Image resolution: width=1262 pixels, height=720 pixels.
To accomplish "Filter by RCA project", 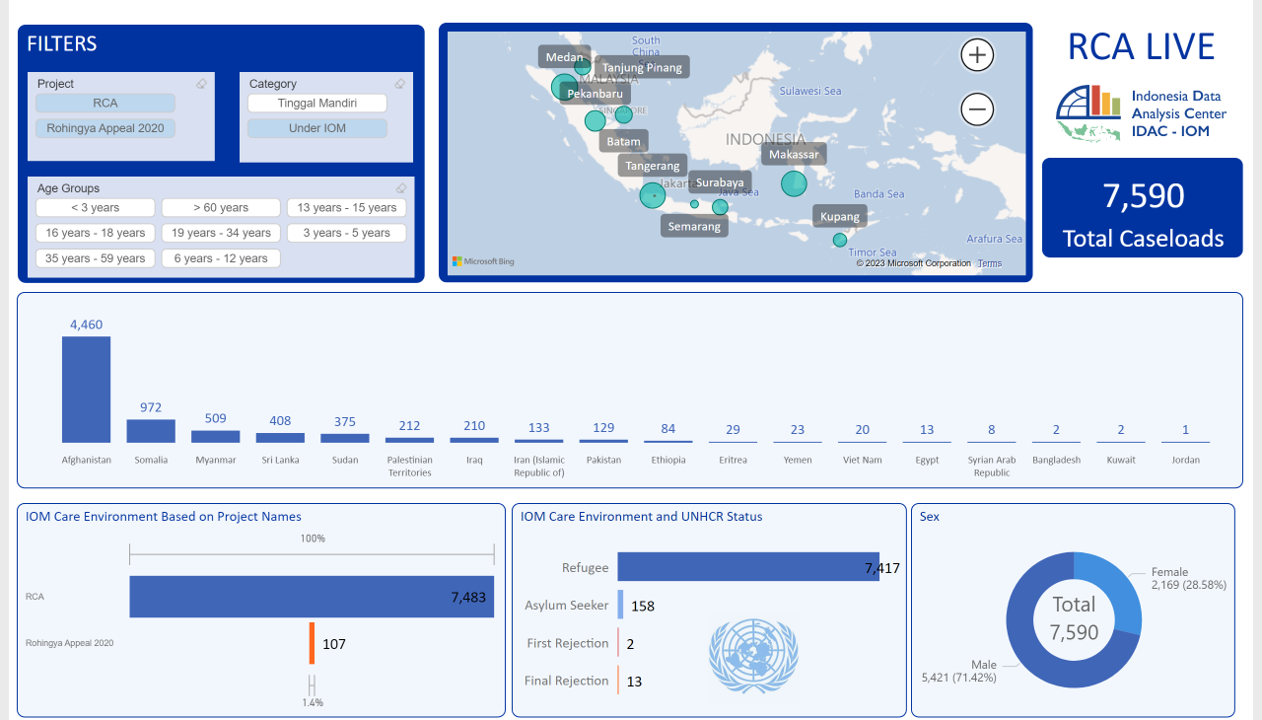I will [x=105, y=103].
